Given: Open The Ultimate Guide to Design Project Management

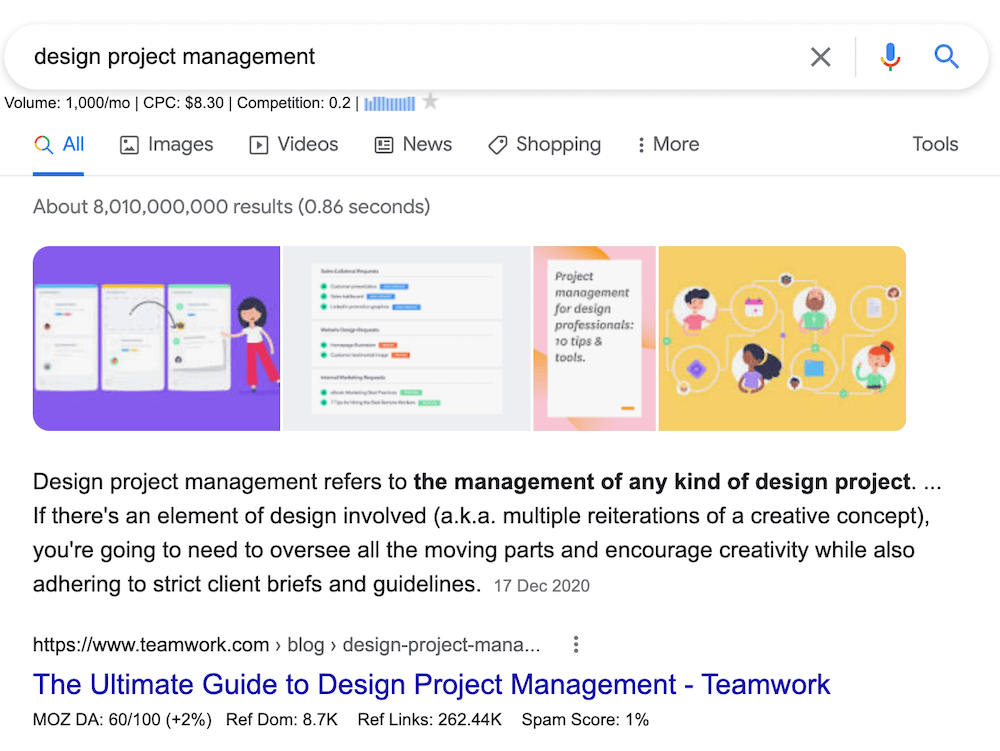Looking at the screenshot, I should [431, 684].
